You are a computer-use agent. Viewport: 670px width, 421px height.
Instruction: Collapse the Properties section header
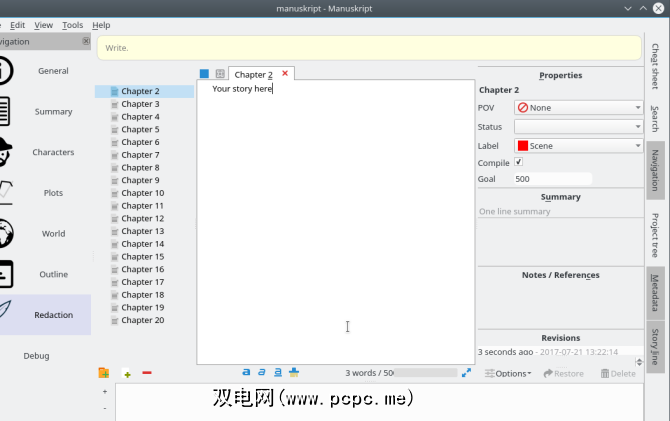click(561, 75)
